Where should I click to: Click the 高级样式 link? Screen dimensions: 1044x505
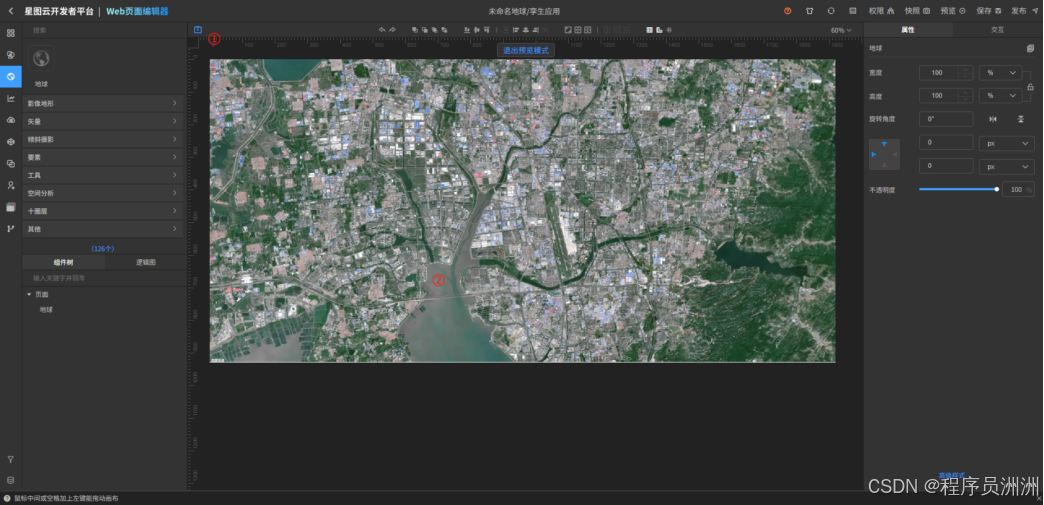(x=951, y=475)
